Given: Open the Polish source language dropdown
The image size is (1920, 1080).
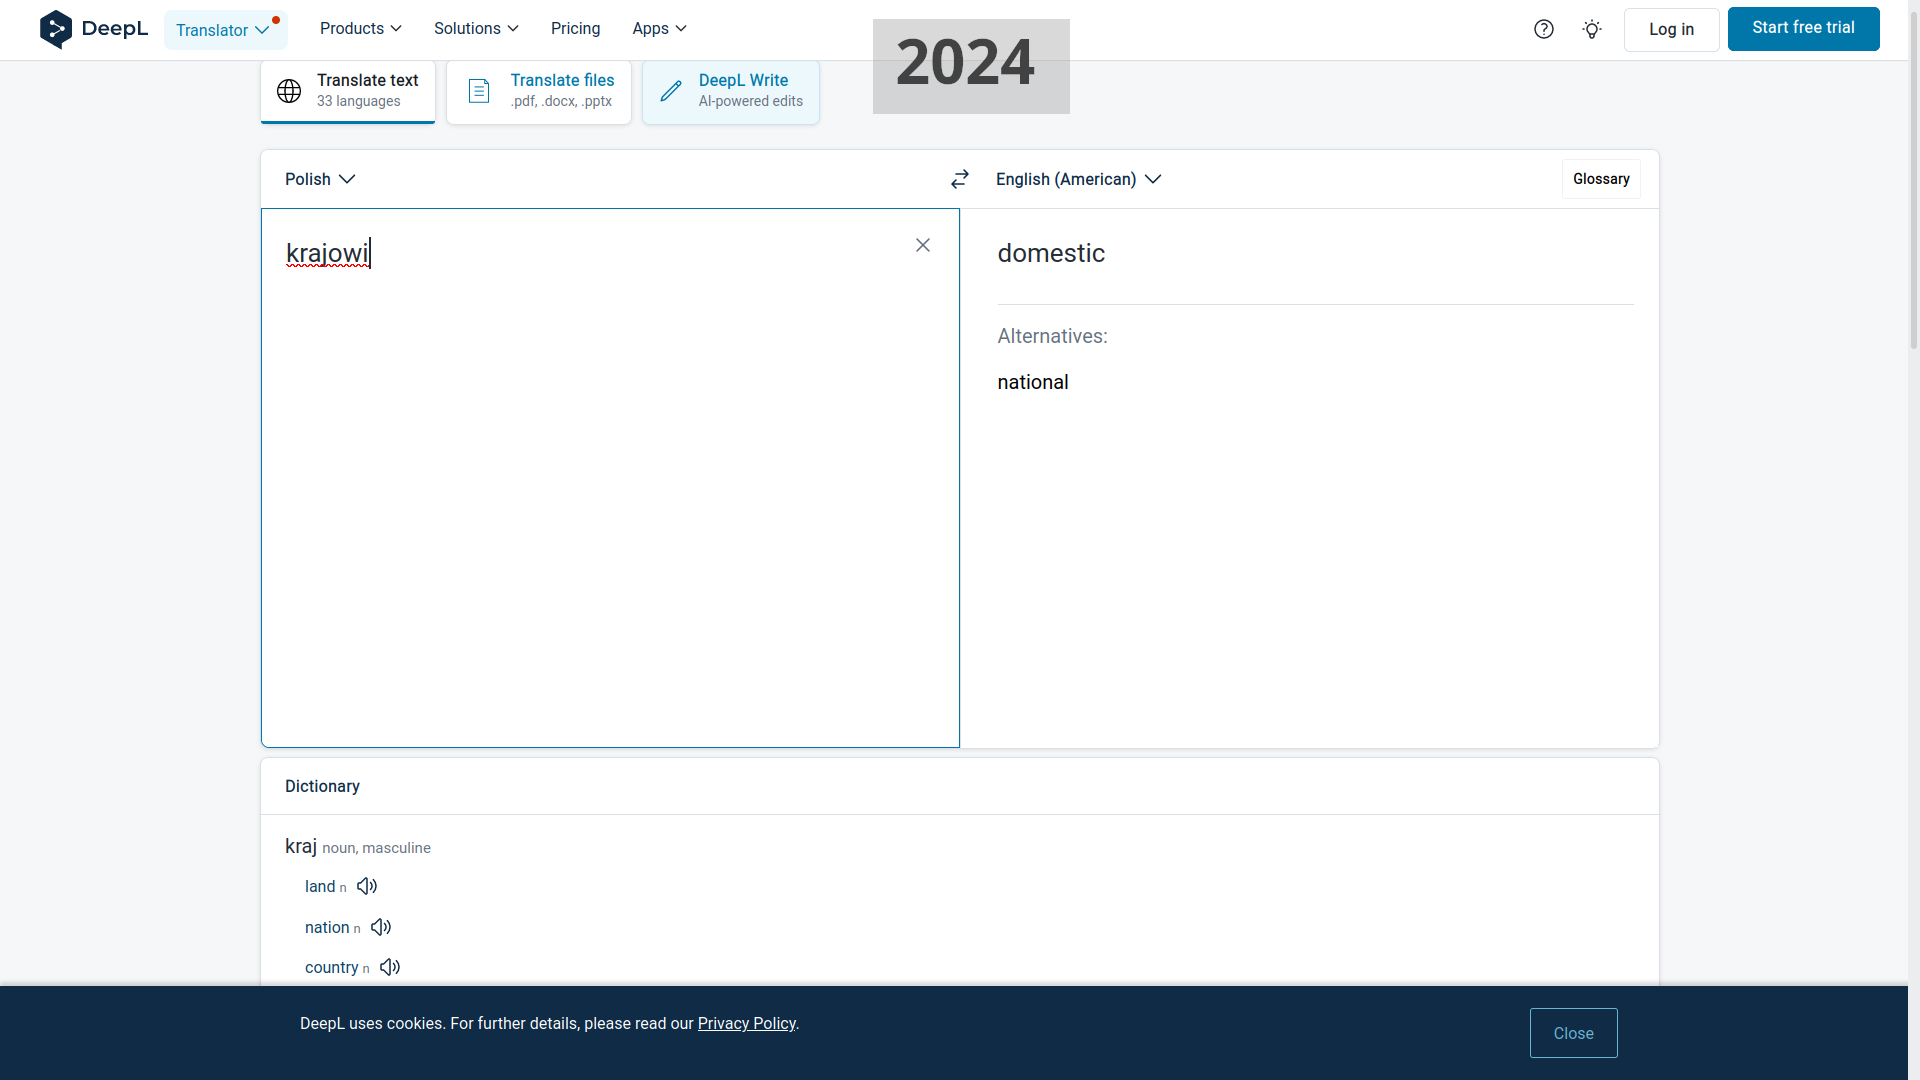Looking at the screenshot, I should pyautogui.click(x=320, y=179).
